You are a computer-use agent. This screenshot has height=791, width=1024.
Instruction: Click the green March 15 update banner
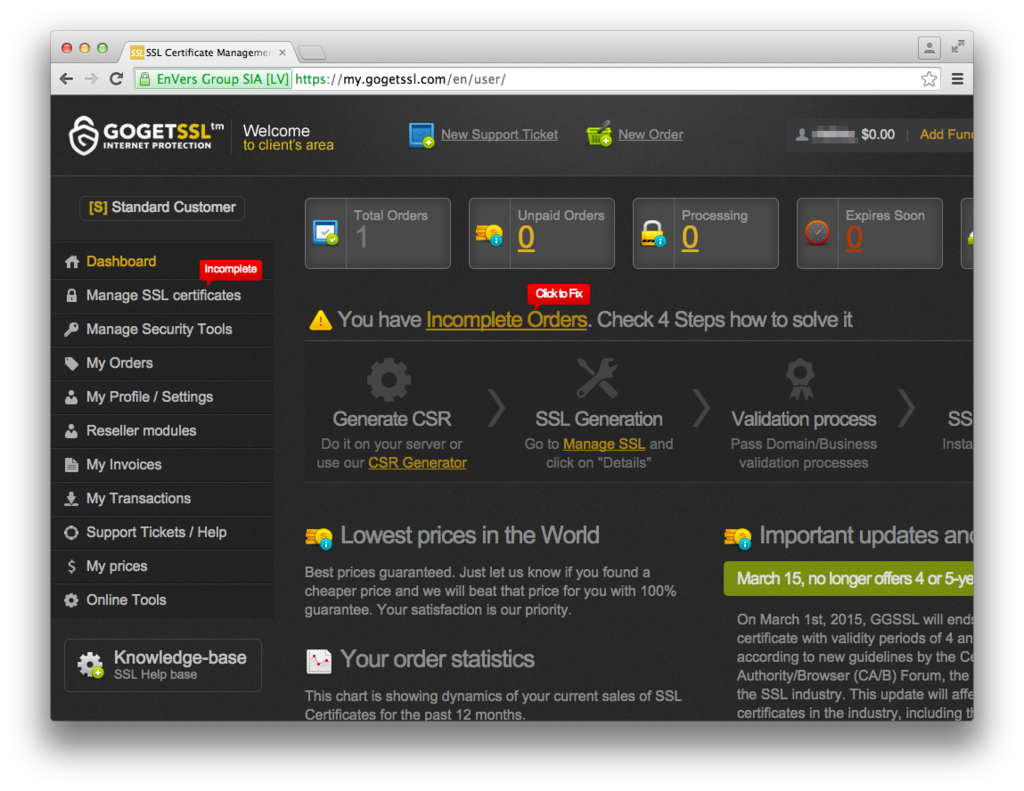click(x=848, y=579)
